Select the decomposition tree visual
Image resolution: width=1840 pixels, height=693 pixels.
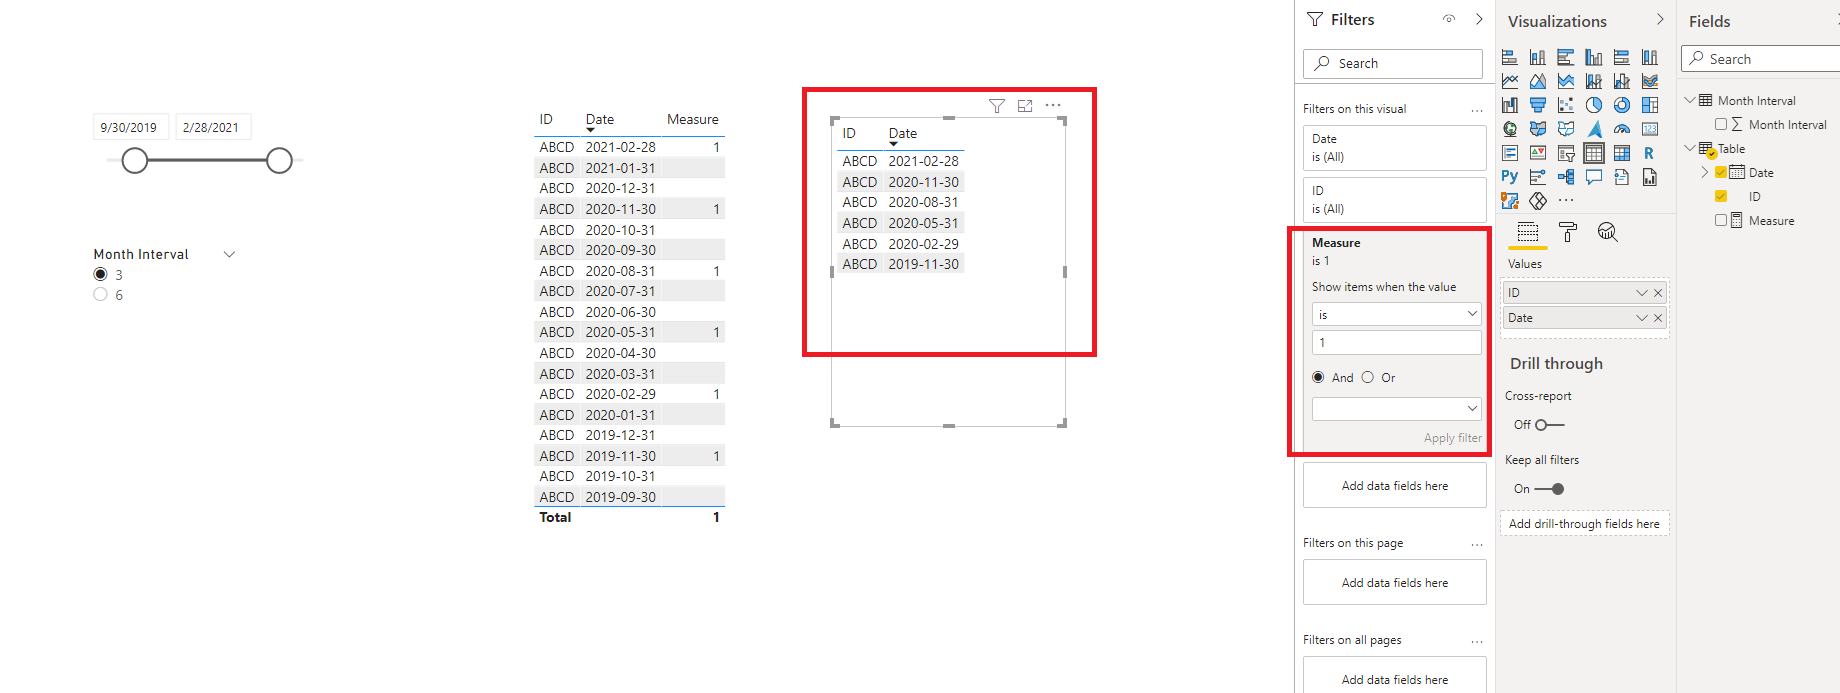(x=1566, y=177)
